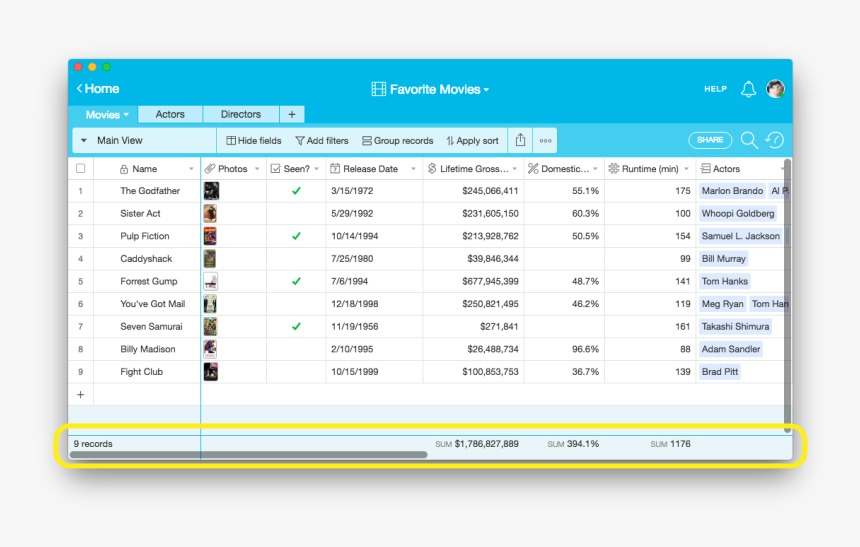
Task: Check Seen for Caddyshack
Action: 296,258
